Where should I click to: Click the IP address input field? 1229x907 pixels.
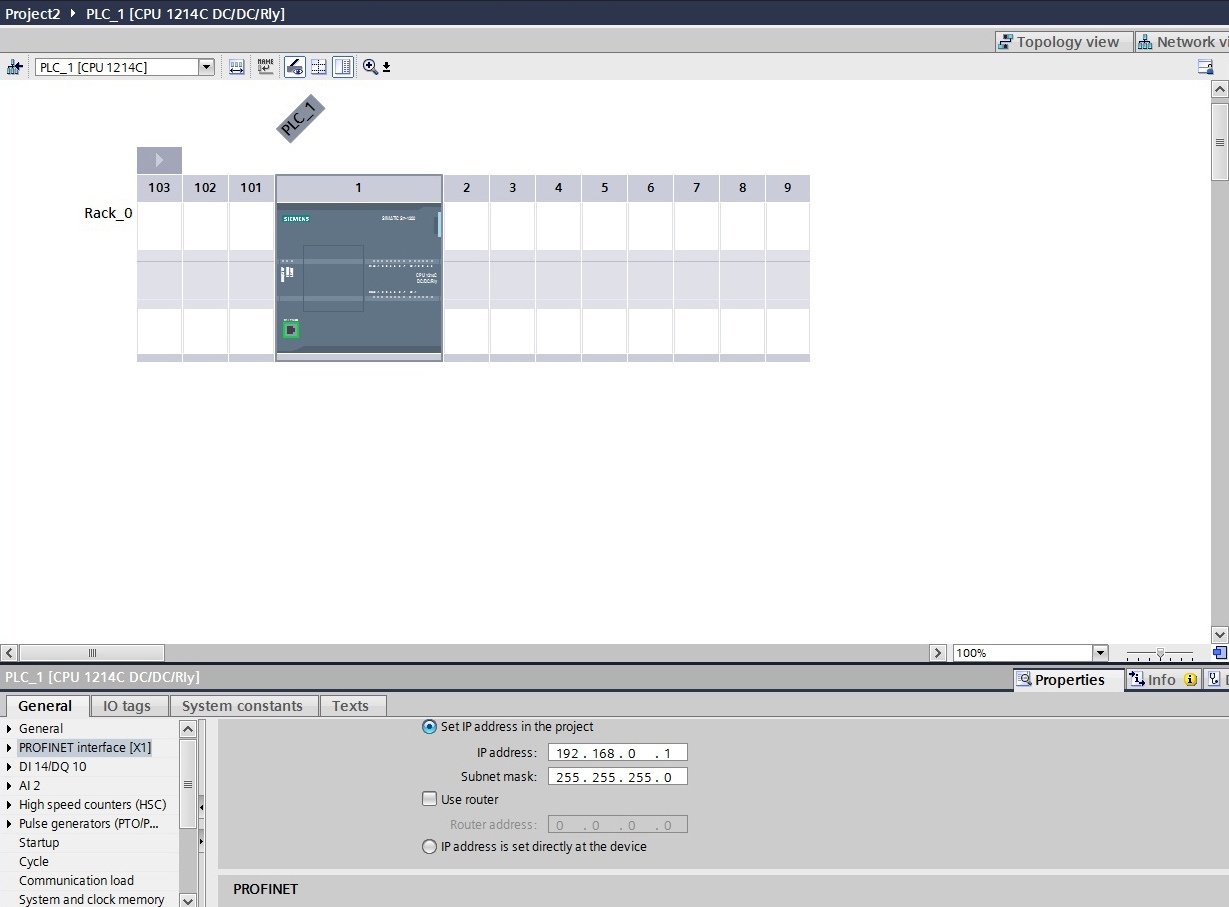617,753
